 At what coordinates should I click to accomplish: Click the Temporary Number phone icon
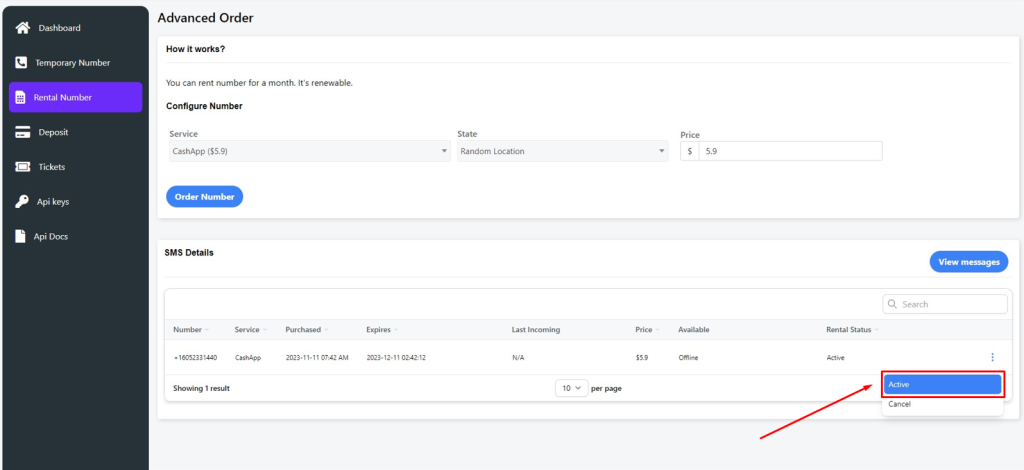pyautogui.click(x=21, y=62)
